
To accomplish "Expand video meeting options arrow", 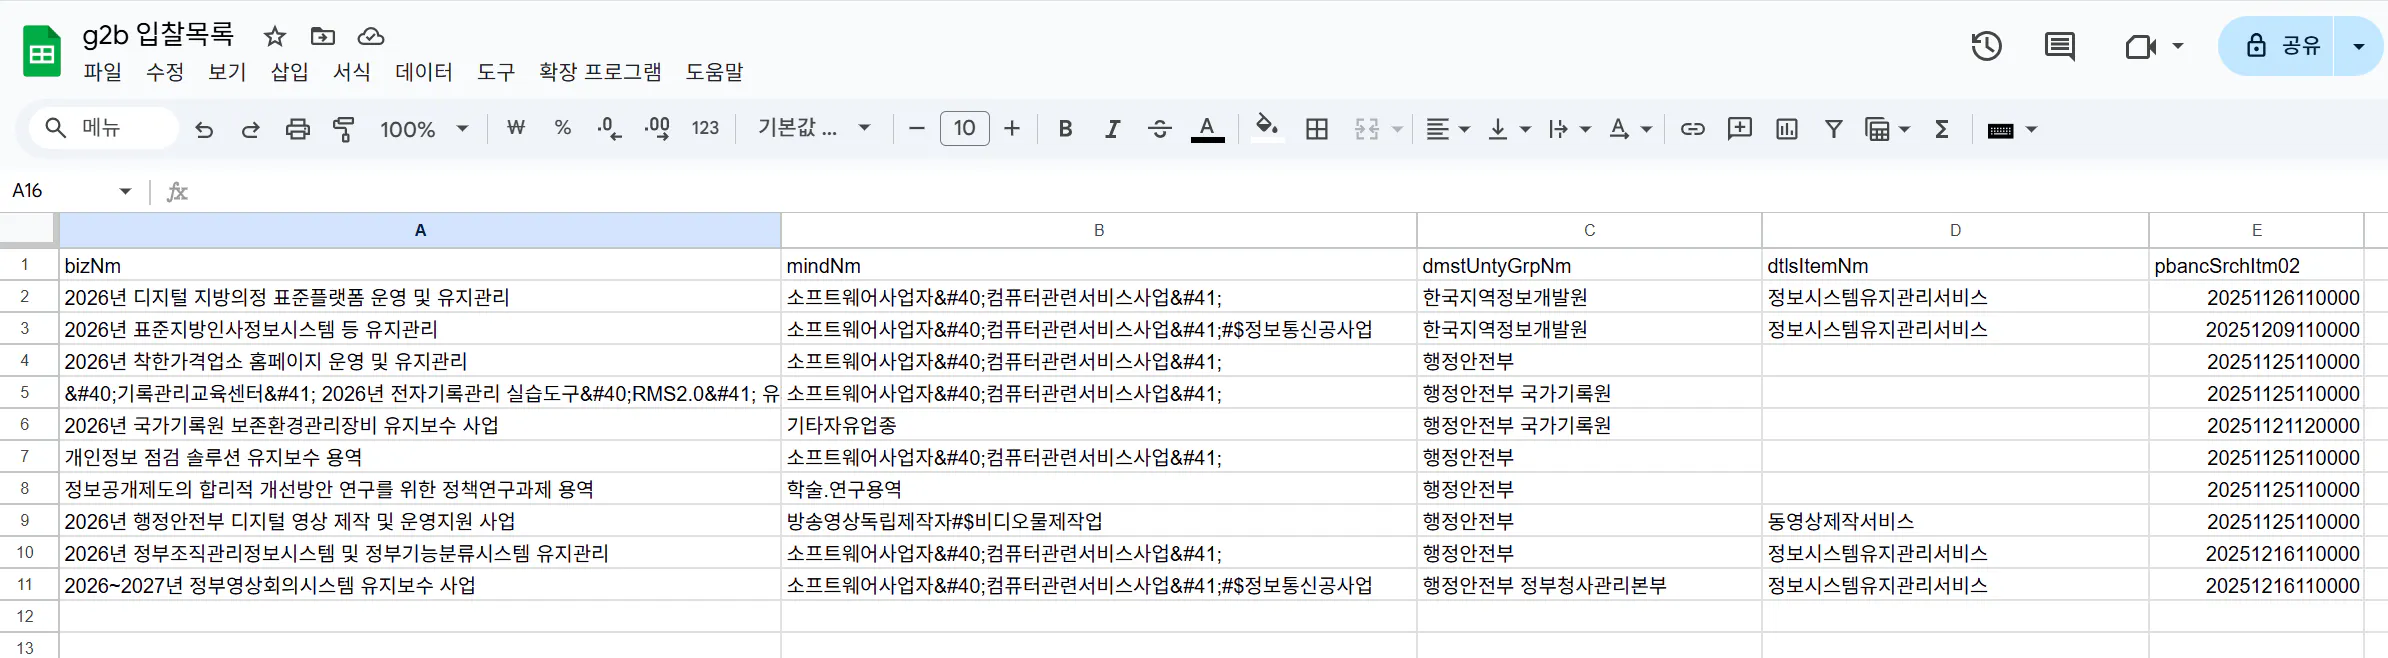I will tap(2177, 46).
